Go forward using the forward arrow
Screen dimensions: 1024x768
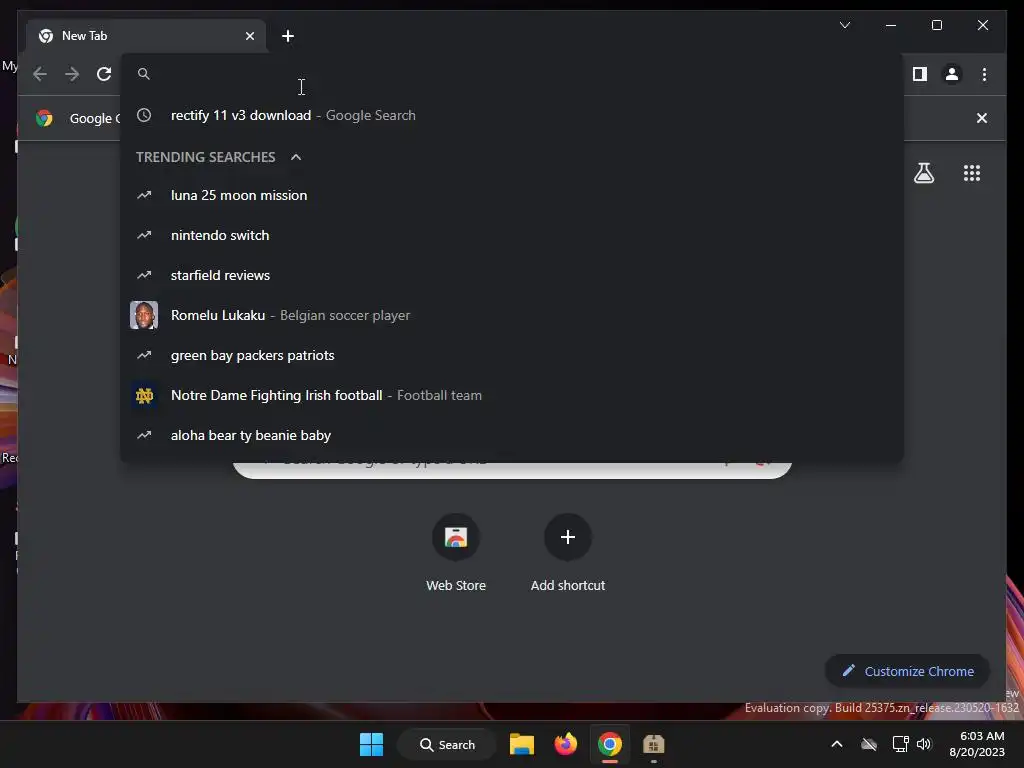tap(72, 74)
